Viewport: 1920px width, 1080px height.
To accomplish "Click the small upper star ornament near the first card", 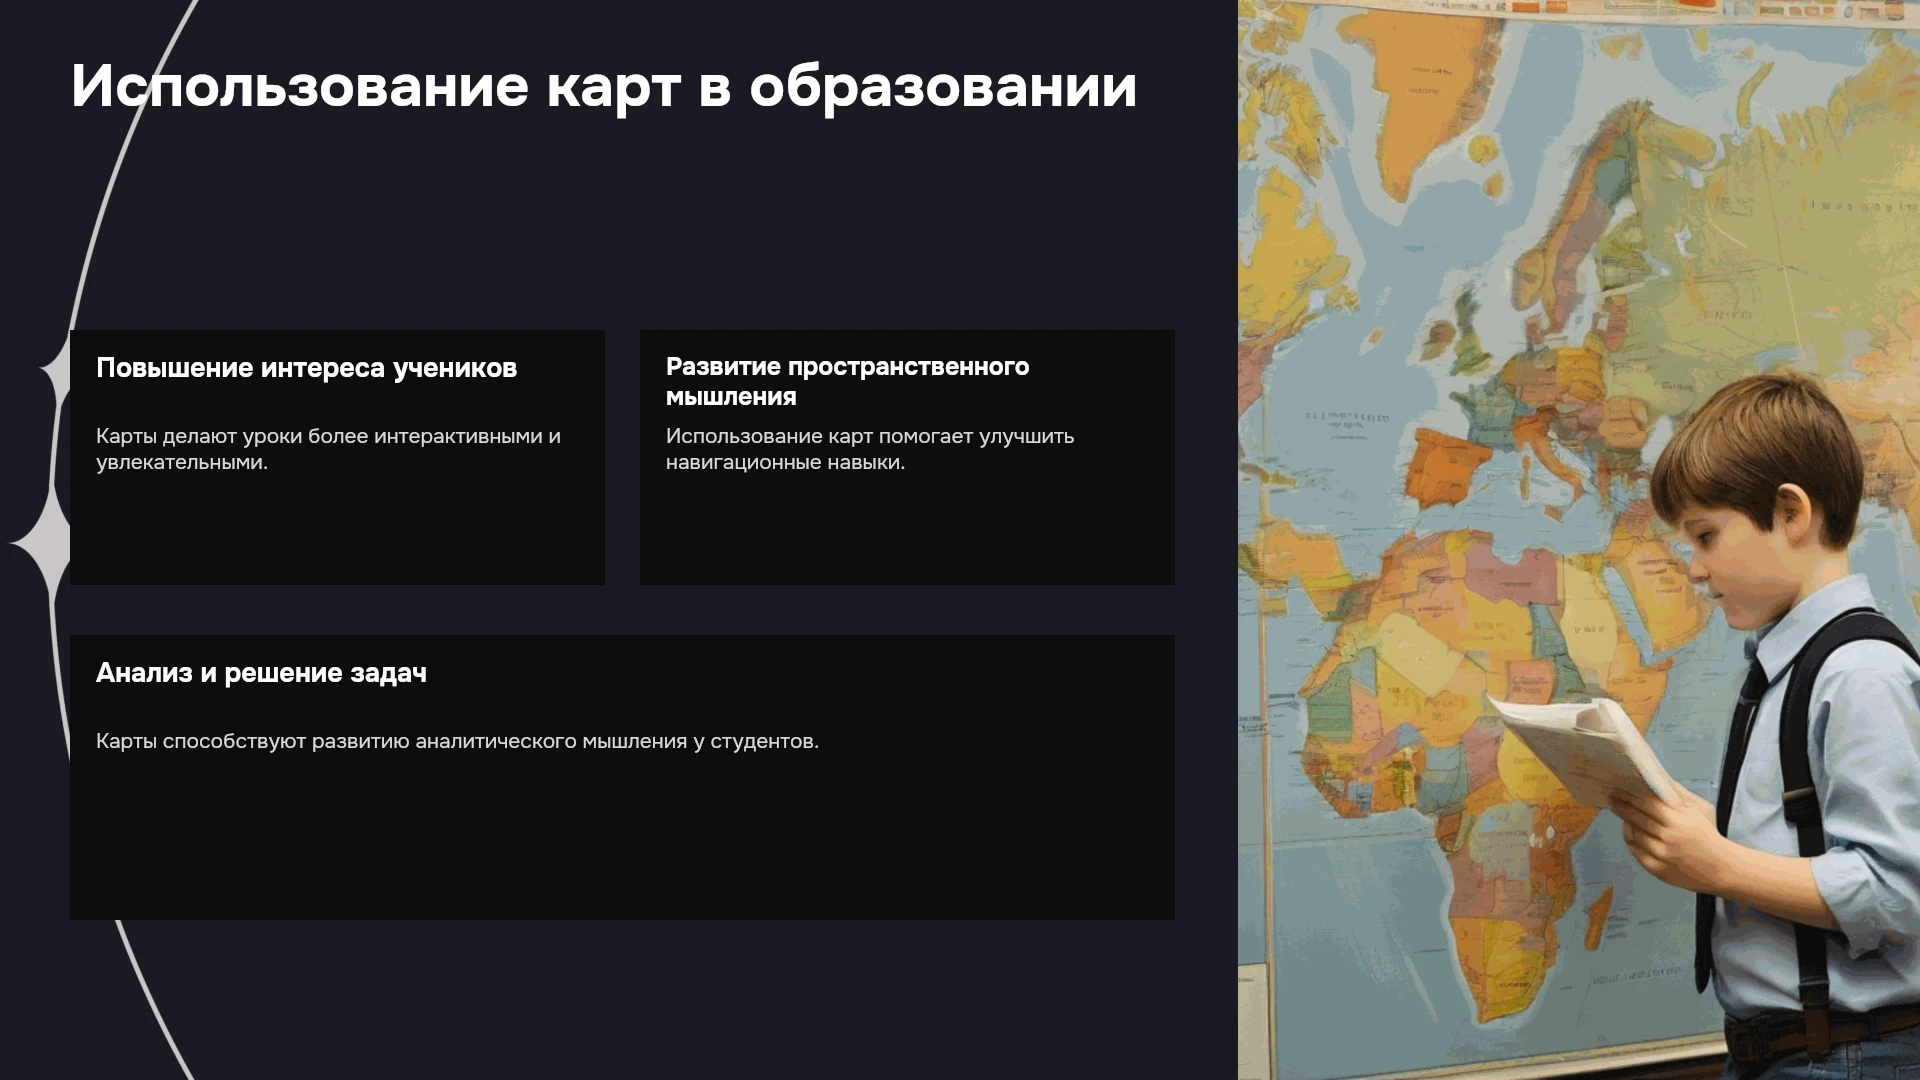I will coord(55,371).
